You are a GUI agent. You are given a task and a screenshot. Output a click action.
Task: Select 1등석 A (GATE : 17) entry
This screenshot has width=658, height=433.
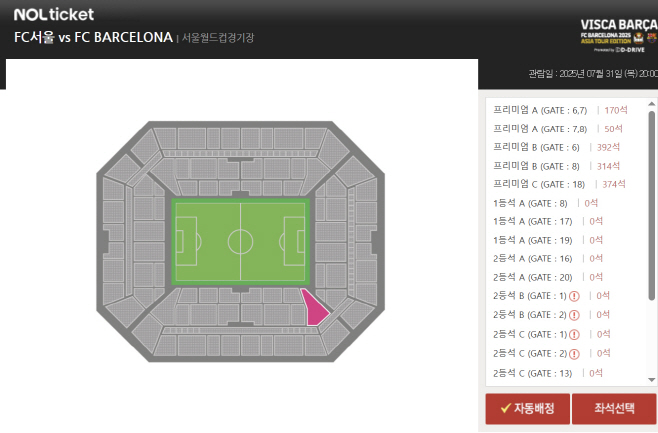click(x=548, y=221)
